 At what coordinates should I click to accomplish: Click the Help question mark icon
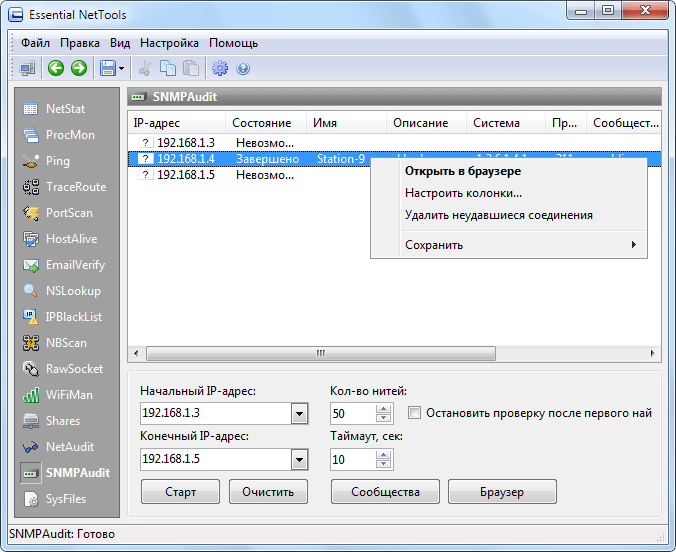coord(243,68)
